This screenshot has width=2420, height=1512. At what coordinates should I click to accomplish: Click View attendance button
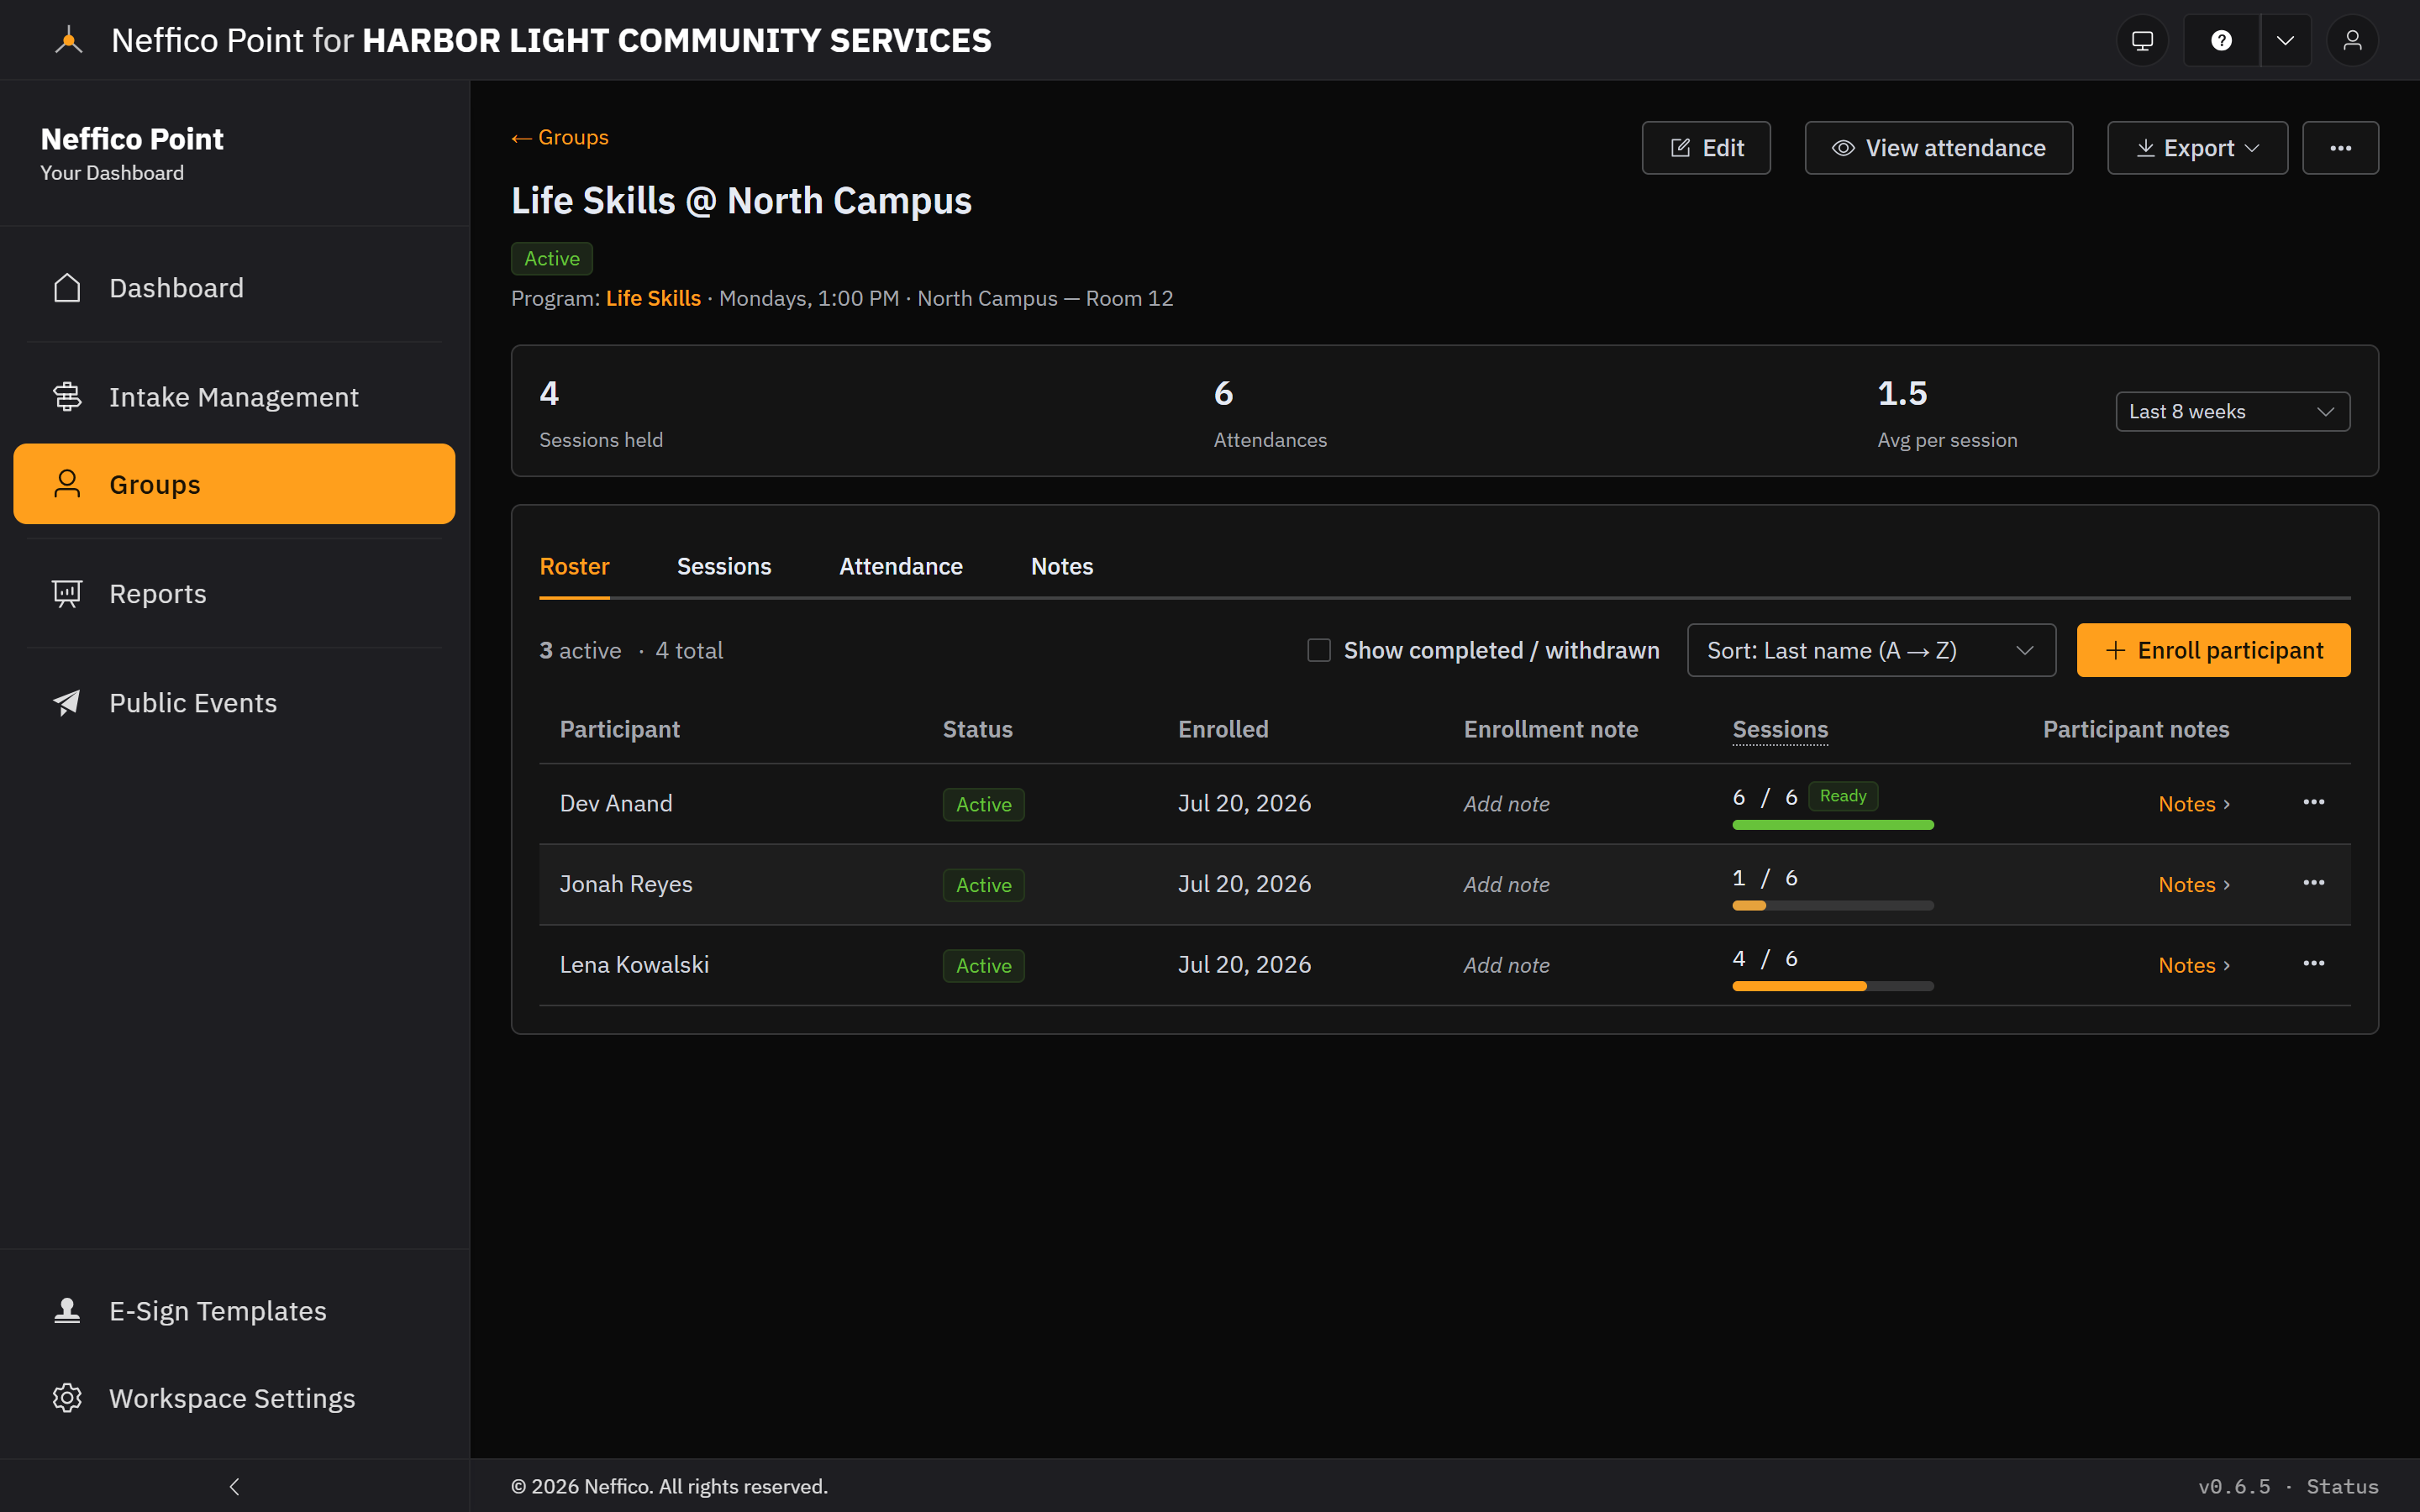tap(1938, 148)
